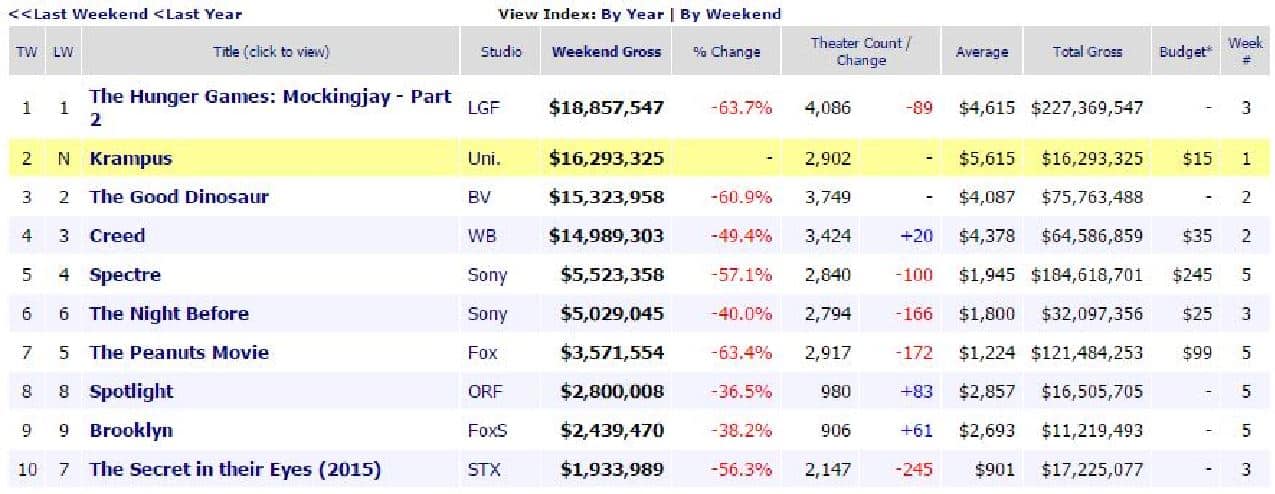The width and height of the screenshot is (1275, 494).
Task: View index By Weekend
Action: tap(731, 14)
